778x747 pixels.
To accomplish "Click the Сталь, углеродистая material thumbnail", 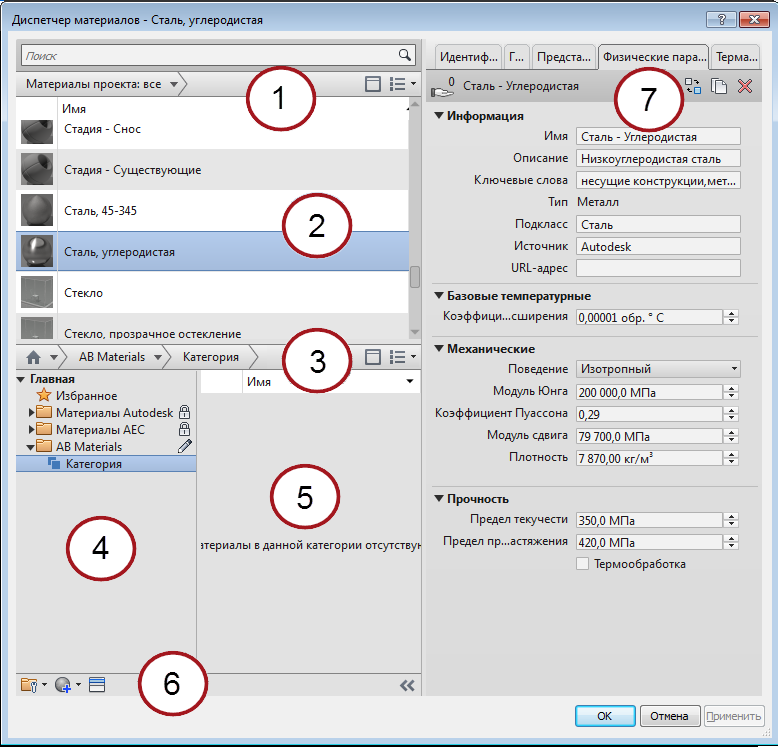I will [x=37, y=251].
